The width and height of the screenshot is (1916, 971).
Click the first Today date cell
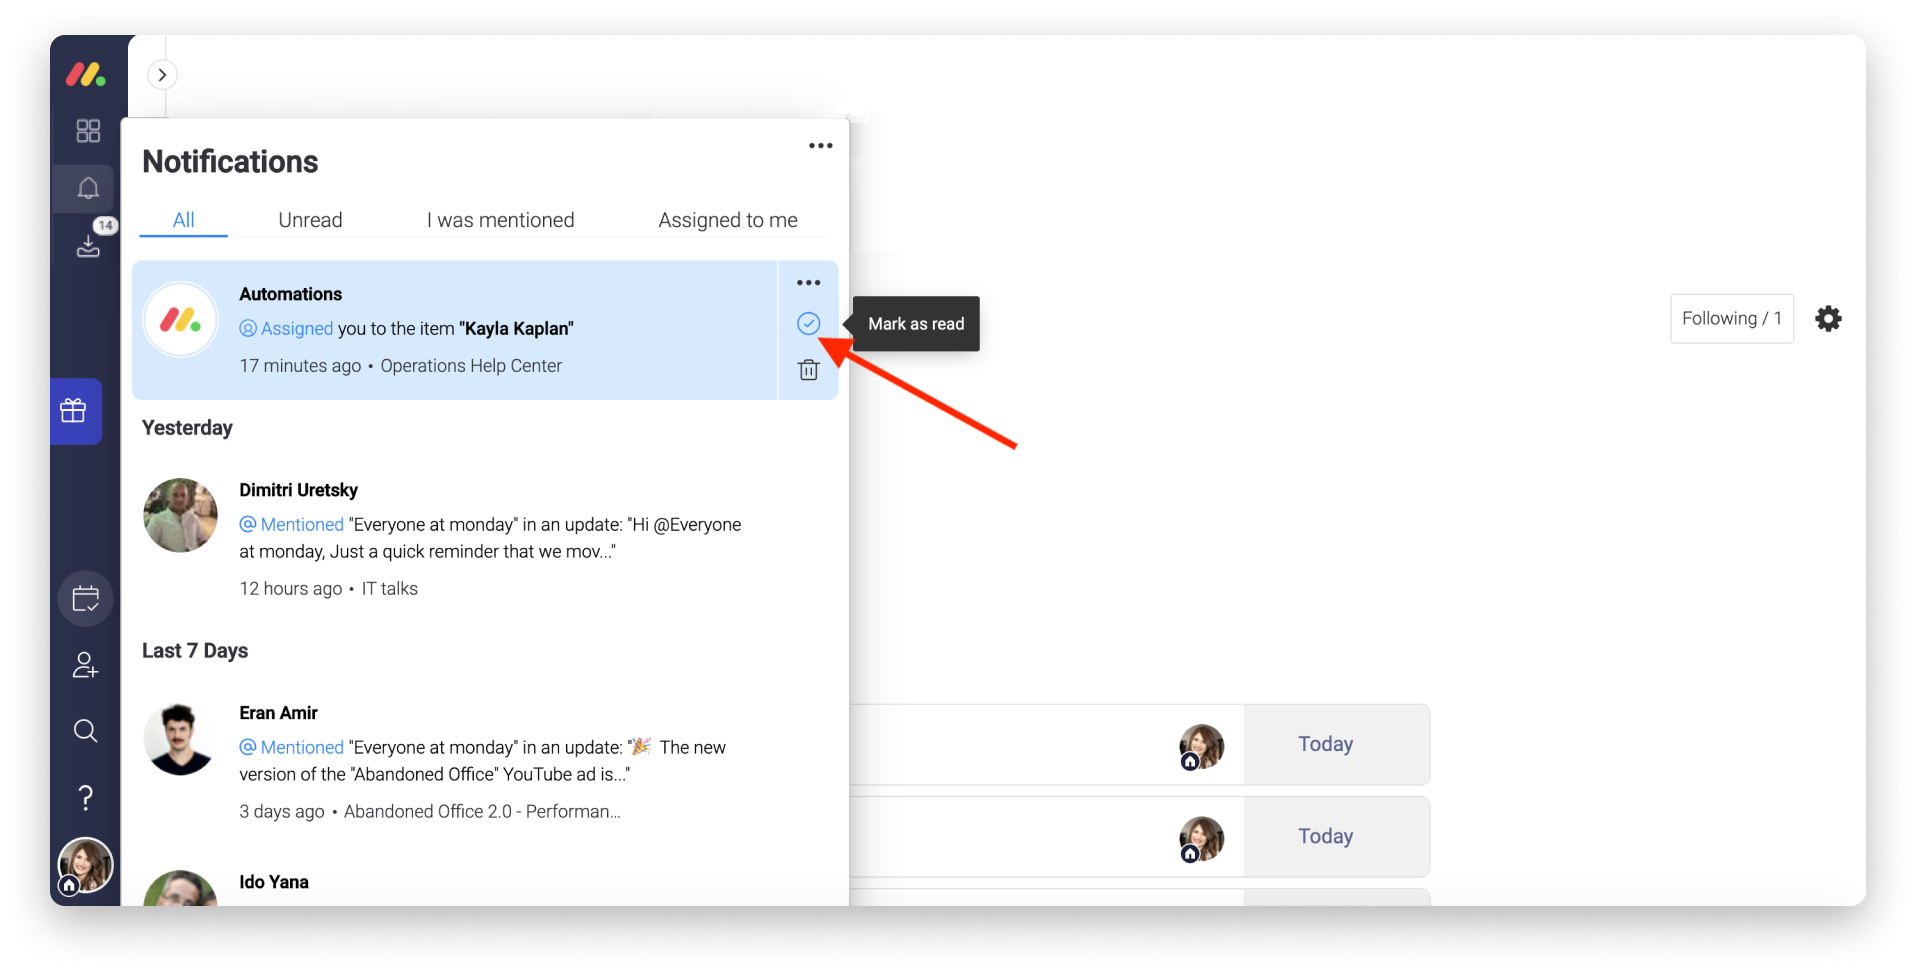coord(1336,745)
